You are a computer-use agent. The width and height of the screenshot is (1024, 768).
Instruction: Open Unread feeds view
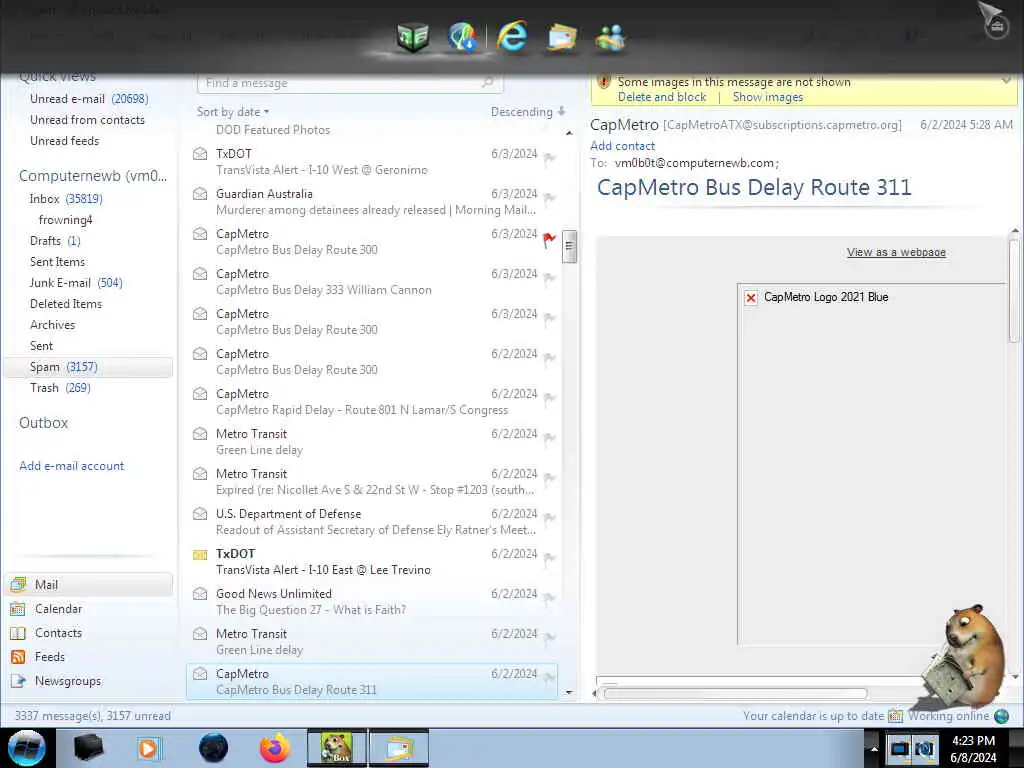65,140
